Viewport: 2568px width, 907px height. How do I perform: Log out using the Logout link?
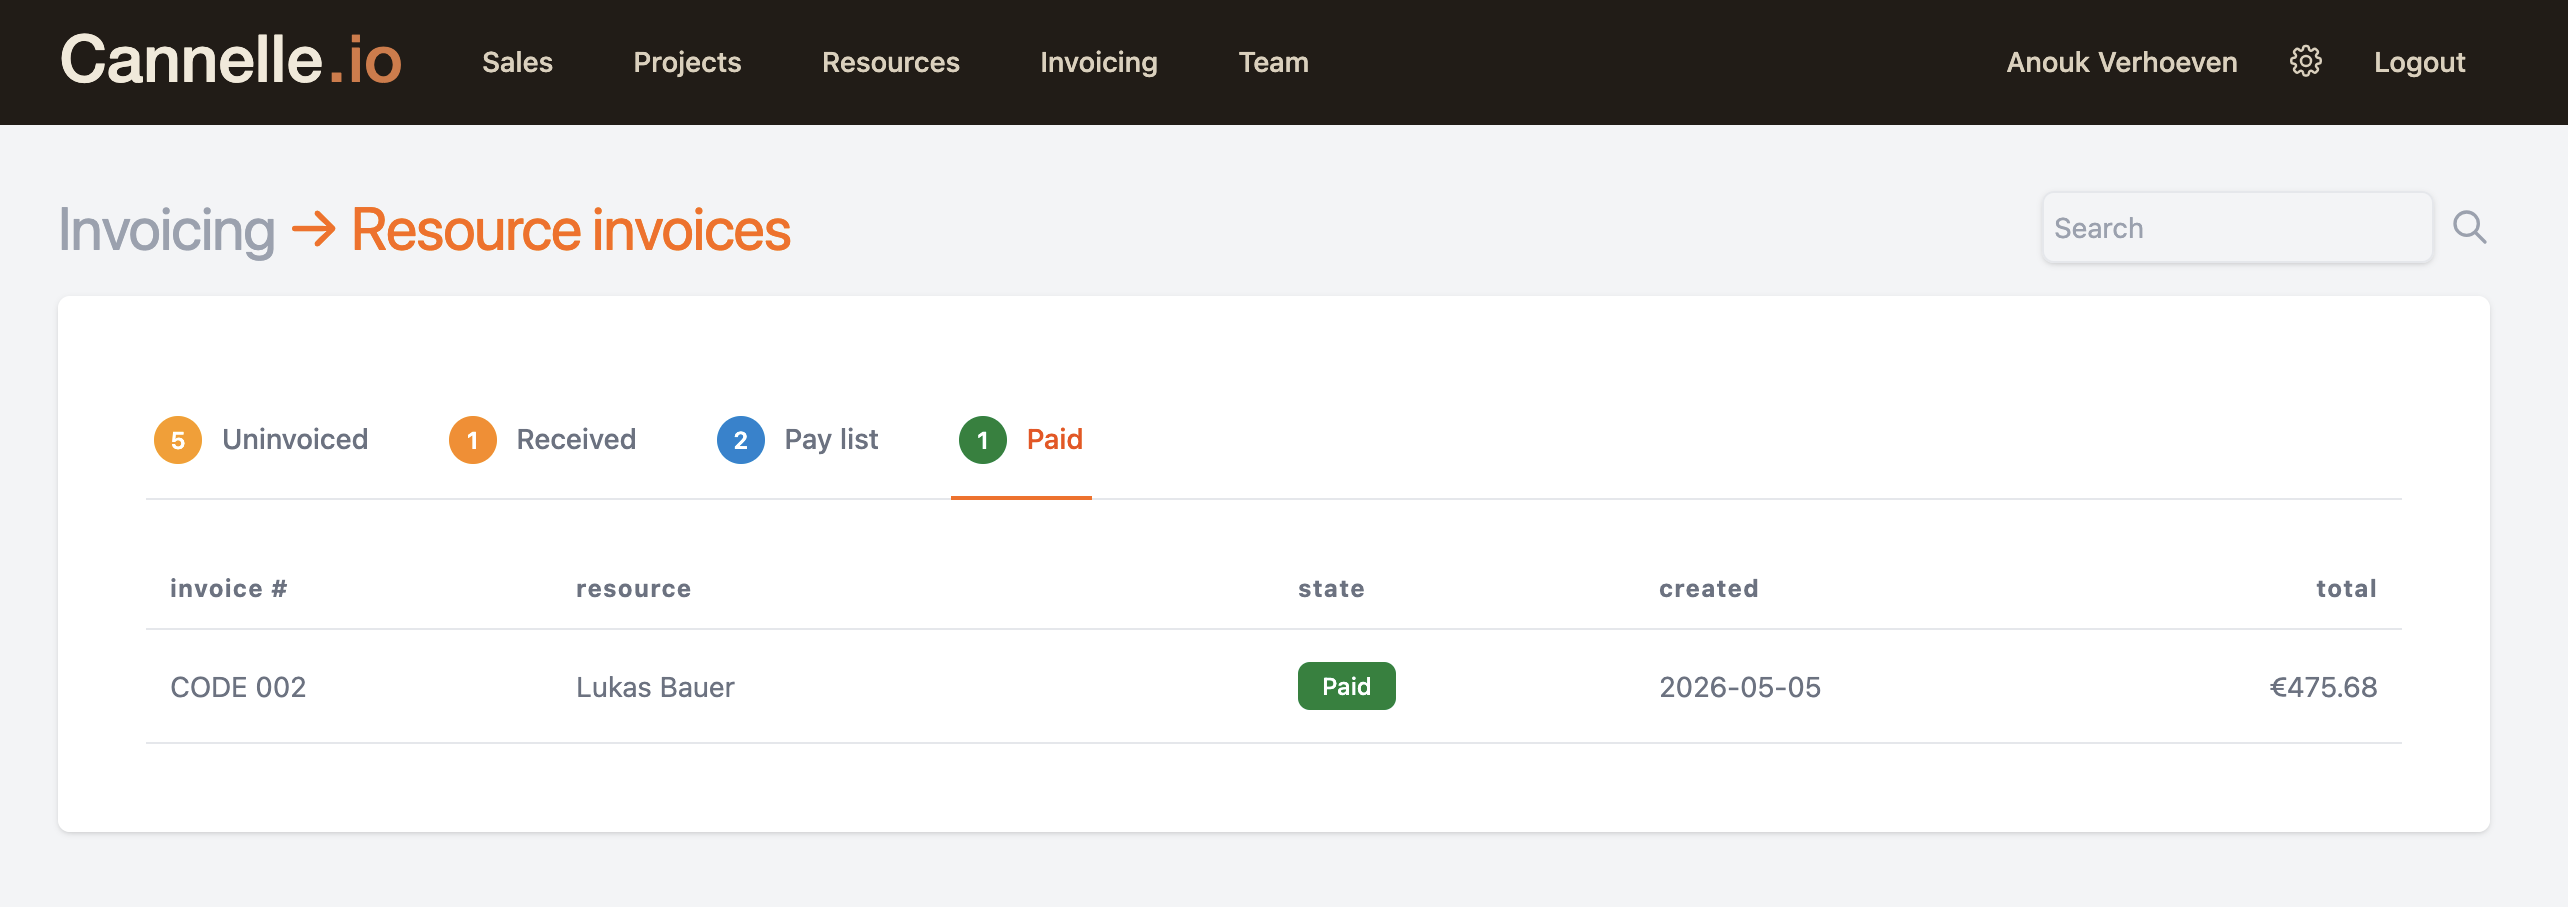(x=2419, y=62)
